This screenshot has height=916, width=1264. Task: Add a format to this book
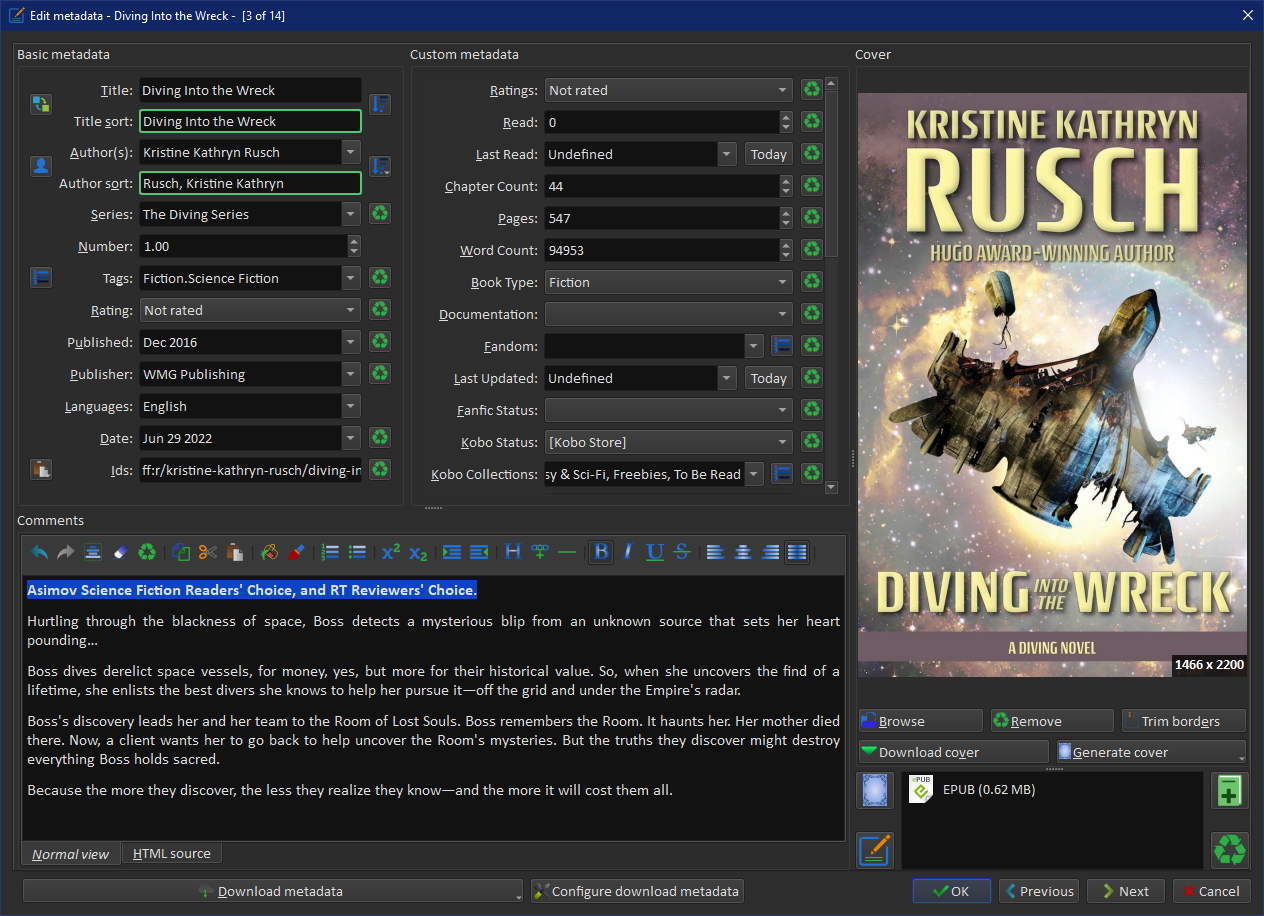point(1229,791)
